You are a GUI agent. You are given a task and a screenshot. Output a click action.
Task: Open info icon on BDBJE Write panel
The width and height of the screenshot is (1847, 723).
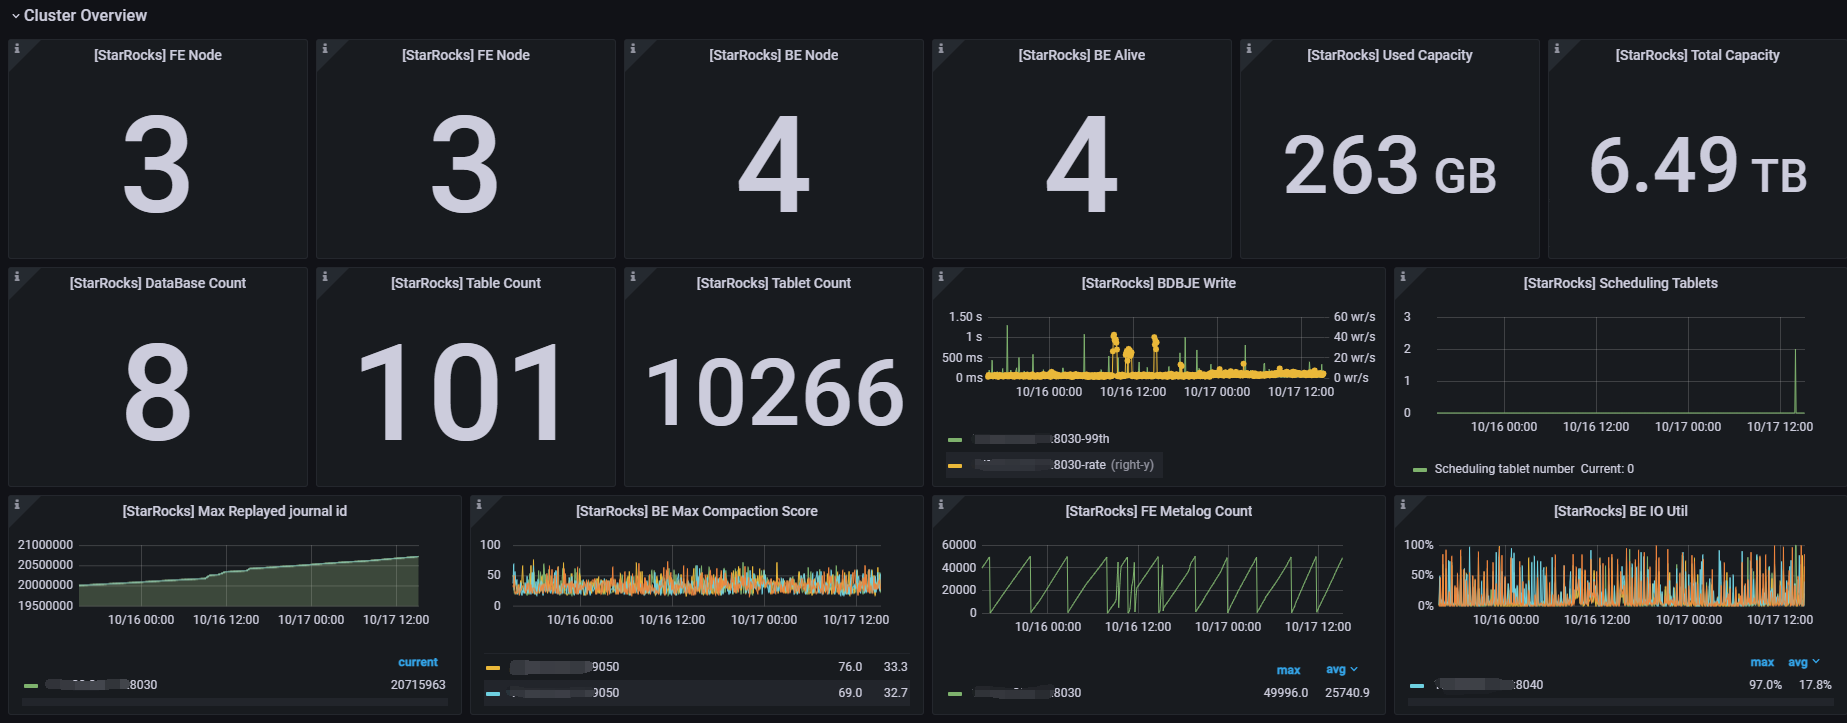(940, 276)
